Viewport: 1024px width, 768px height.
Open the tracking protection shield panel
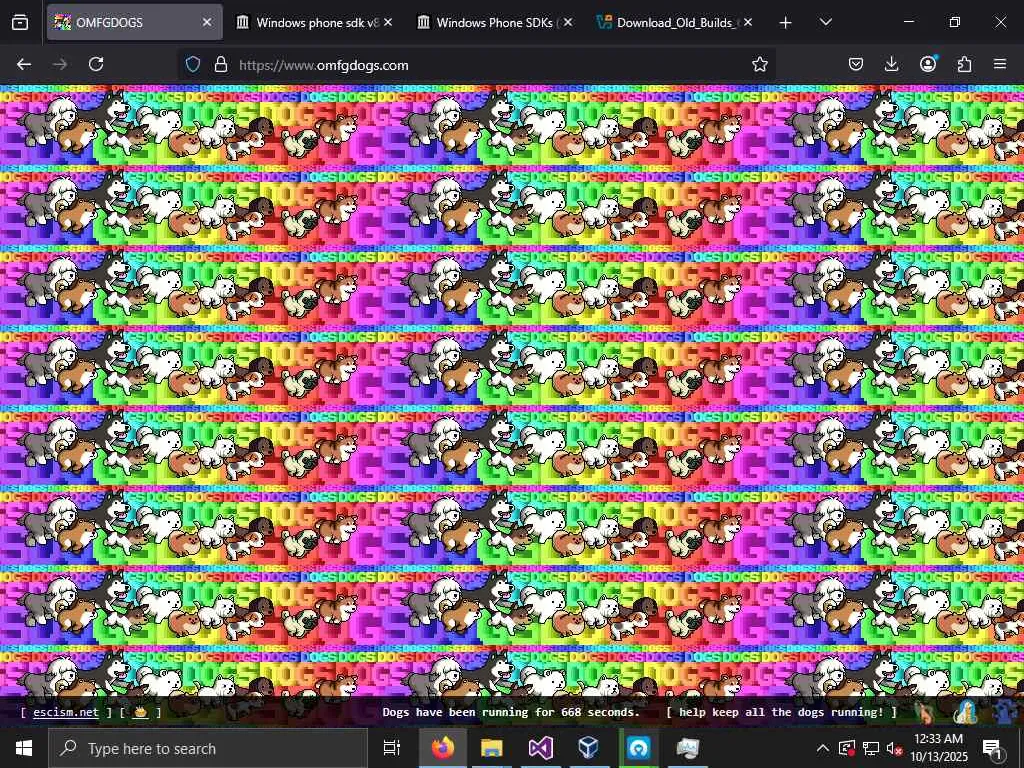coord(193,64)
